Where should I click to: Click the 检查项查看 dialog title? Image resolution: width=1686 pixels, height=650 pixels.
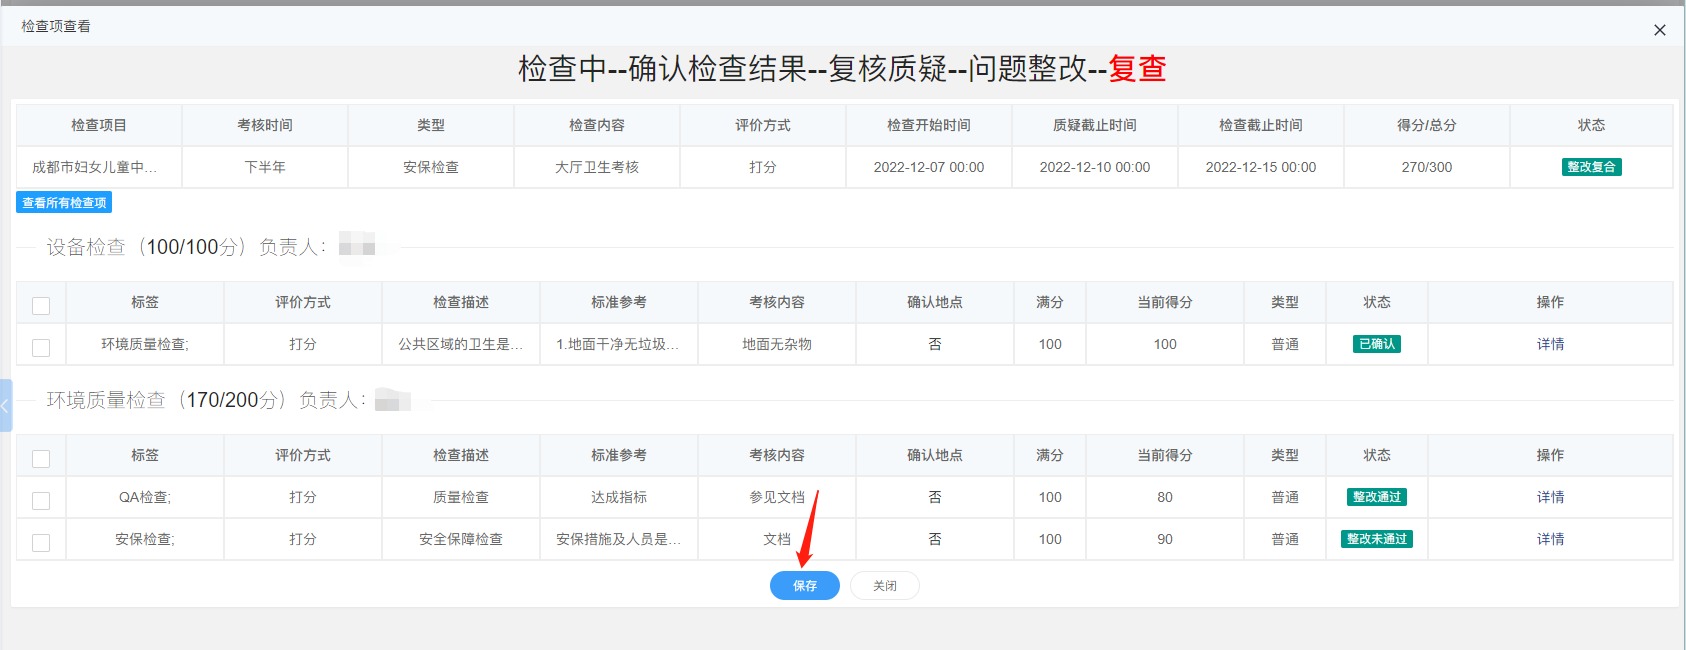click(x=56, y=26)
